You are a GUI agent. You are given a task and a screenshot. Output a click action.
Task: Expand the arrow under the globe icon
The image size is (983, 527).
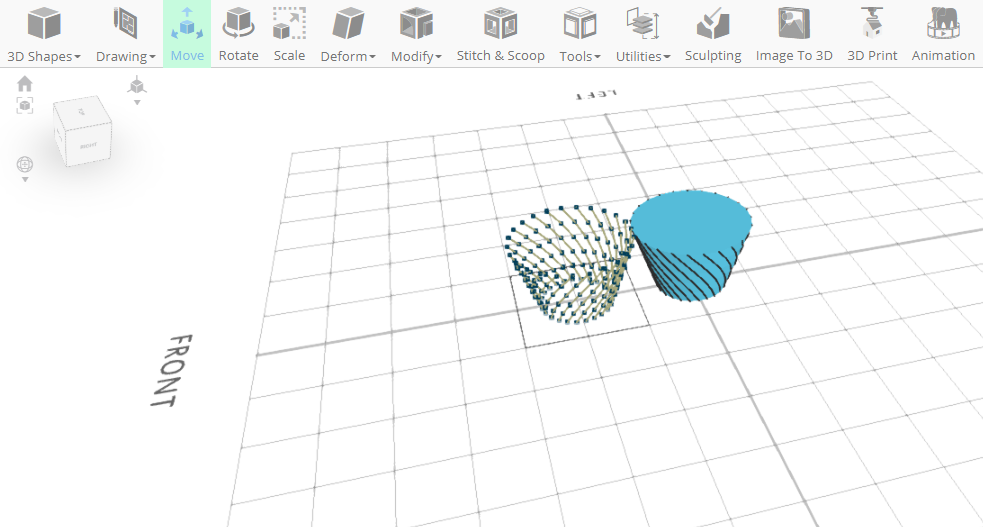24,180
